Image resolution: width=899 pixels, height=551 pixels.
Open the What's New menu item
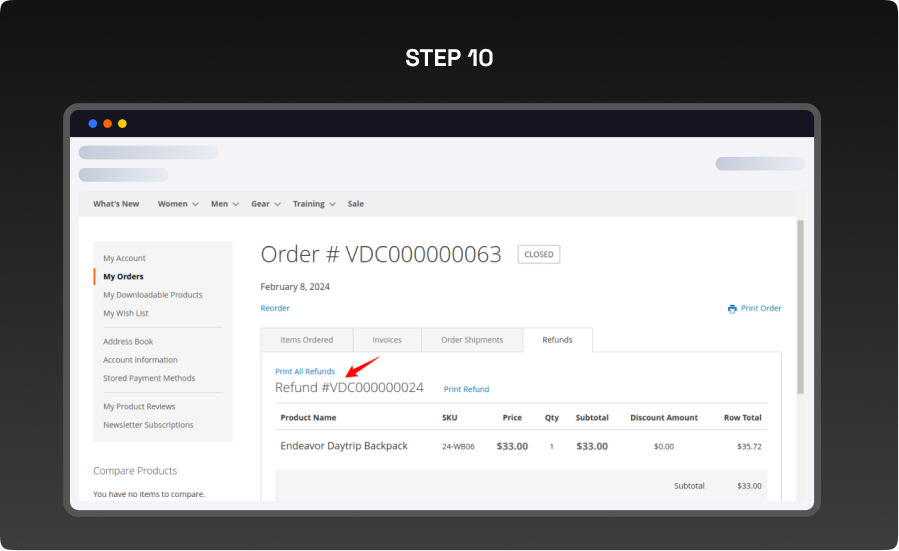(x=116, y=204)
